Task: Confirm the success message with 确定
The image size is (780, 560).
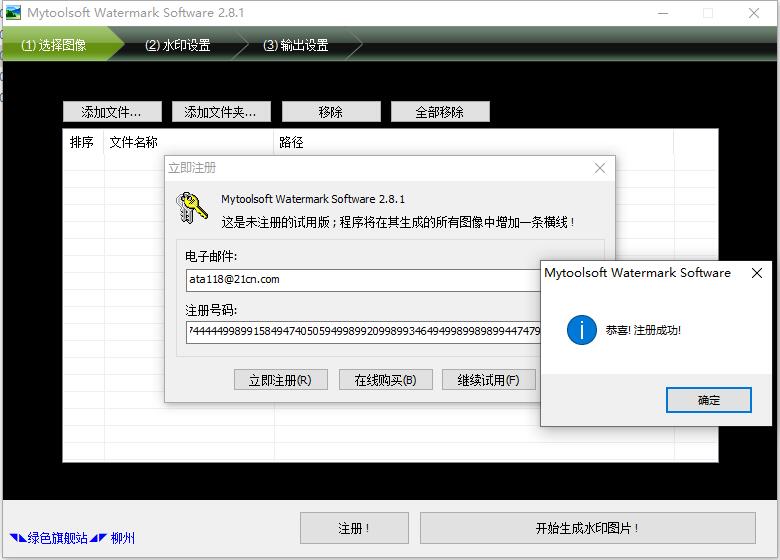Action: point(708,400)
